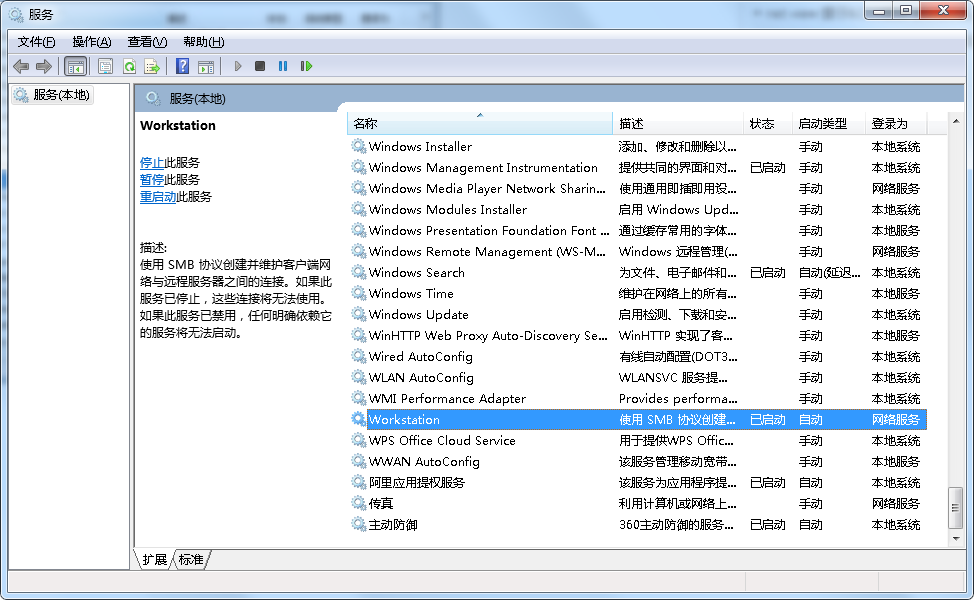Image resolution: width=974 pixels, height=600 pixels.
Task: Select Windows Presentation Foundation Font row
Action: point(489,230)
